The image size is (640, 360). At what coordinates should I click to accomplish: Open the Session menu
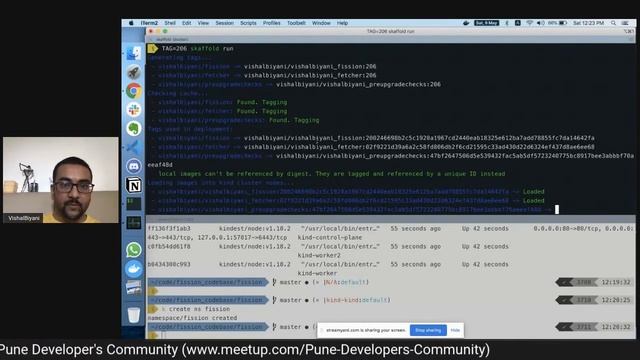pos(224,23)
